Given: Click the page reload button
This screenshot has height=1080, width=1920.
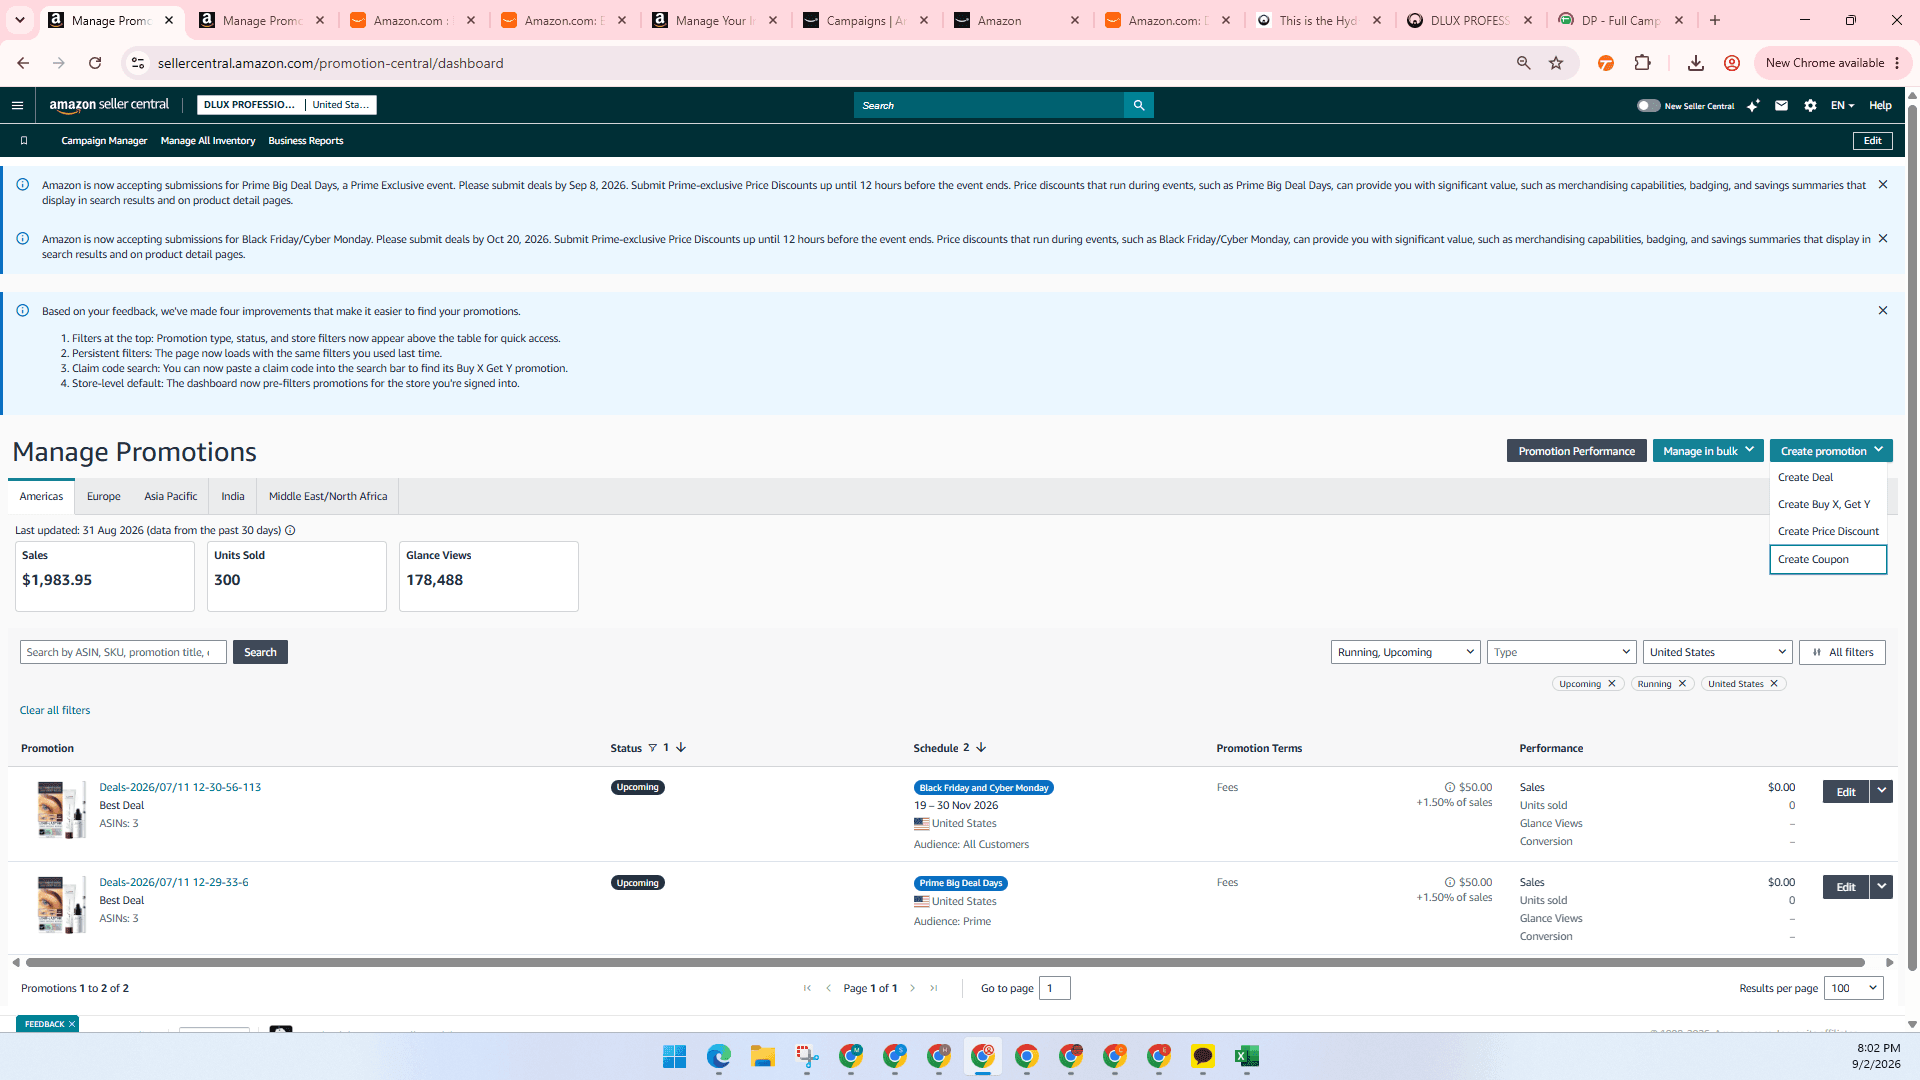Looking at the screenshot, I should pos(95,63).
